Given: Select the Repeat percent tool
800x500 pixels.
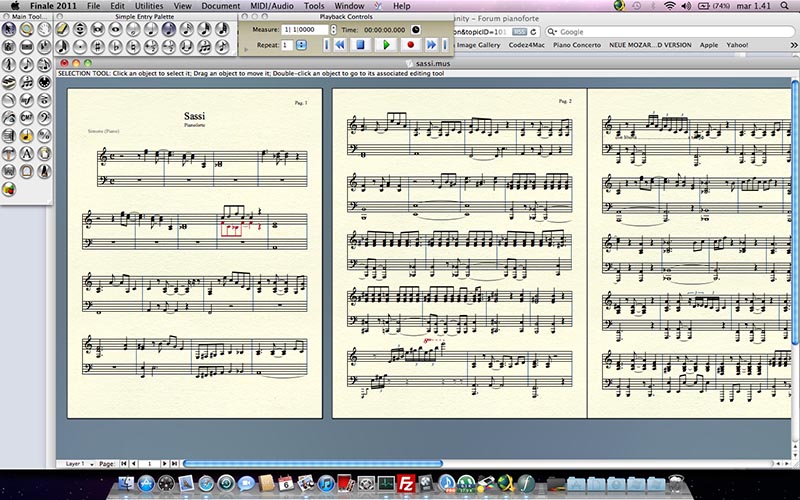Looking at the screenshot, I should click(x=44, y=136).
